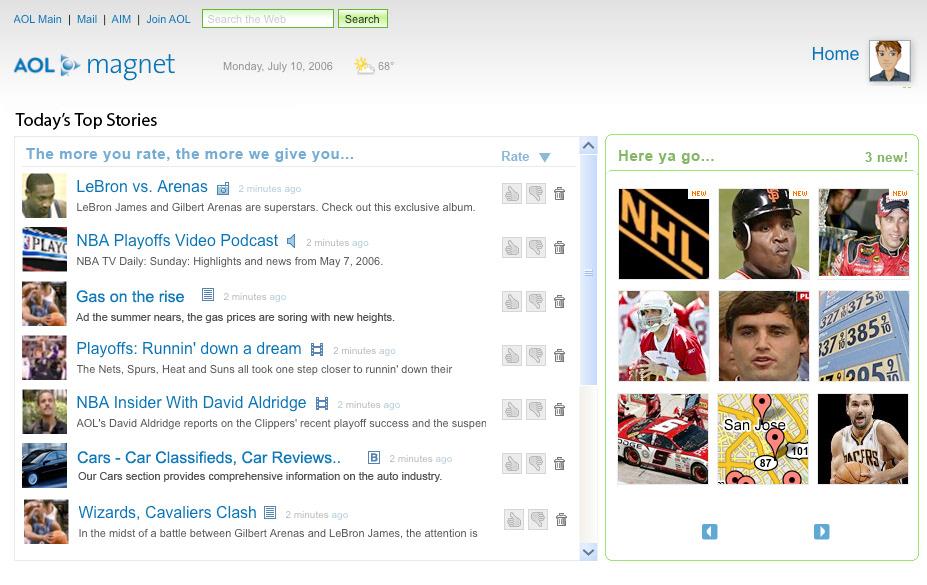Go to previous page of recommendations
Image resolution: width=927 pixels, height=585 pixels.
[709, 532]
